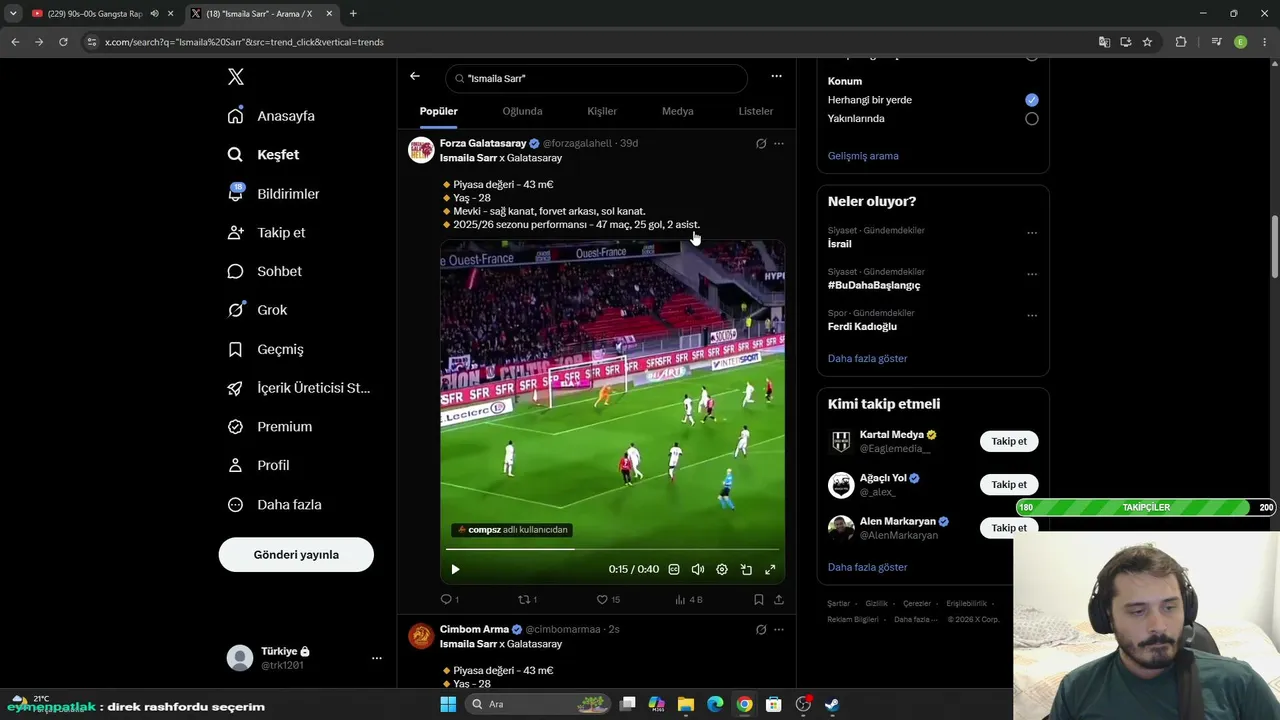This screenshot has width=1280, height=720.
Task: Bookmark the Forza Galatasaray post
Action: (759, 600)
